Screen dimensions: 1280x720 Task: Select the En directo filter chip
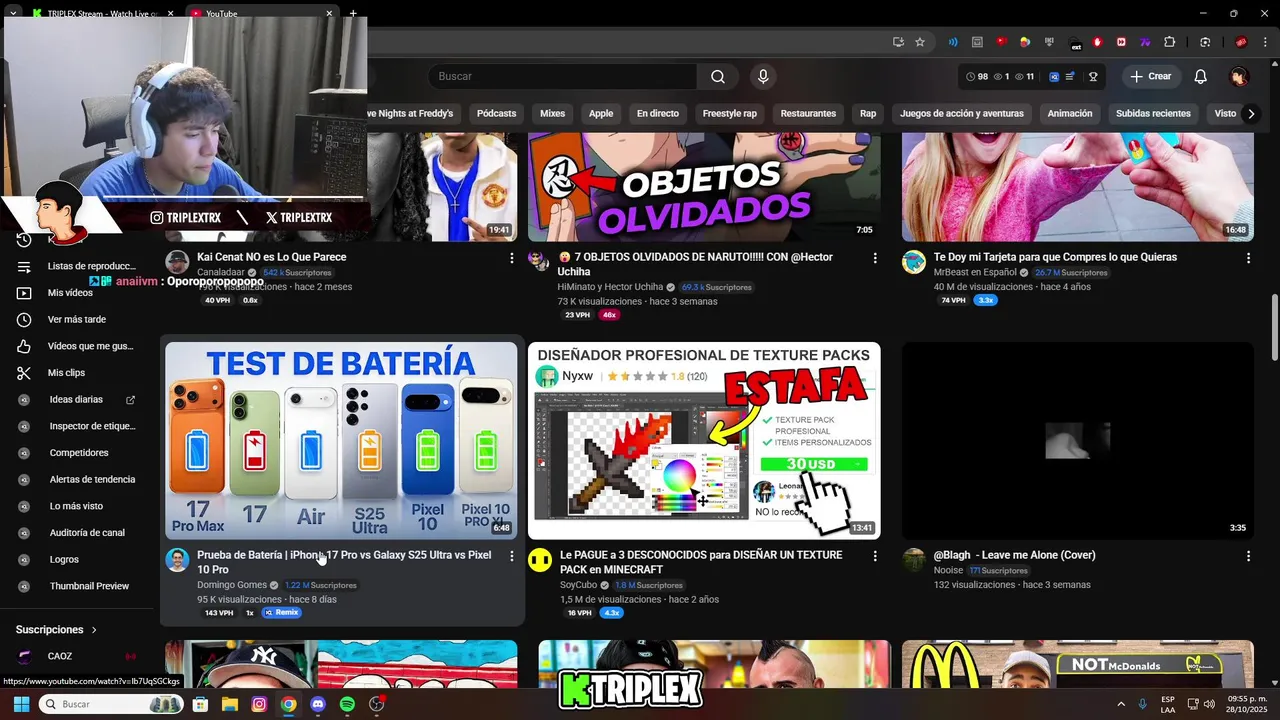point(658,114)
